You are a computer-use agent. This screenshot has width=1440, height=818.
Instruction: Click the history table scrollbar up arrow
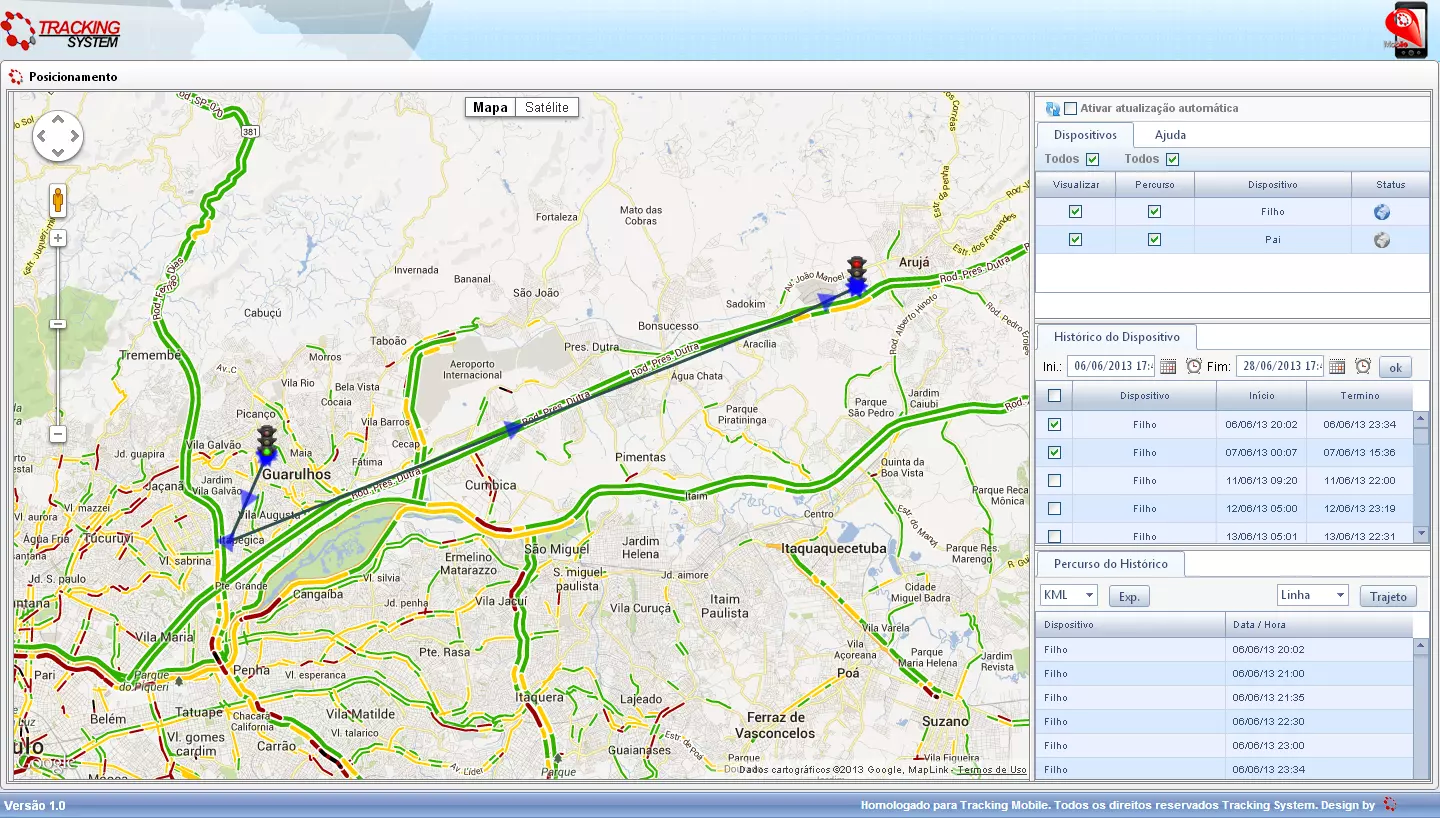pos(1421,418)
